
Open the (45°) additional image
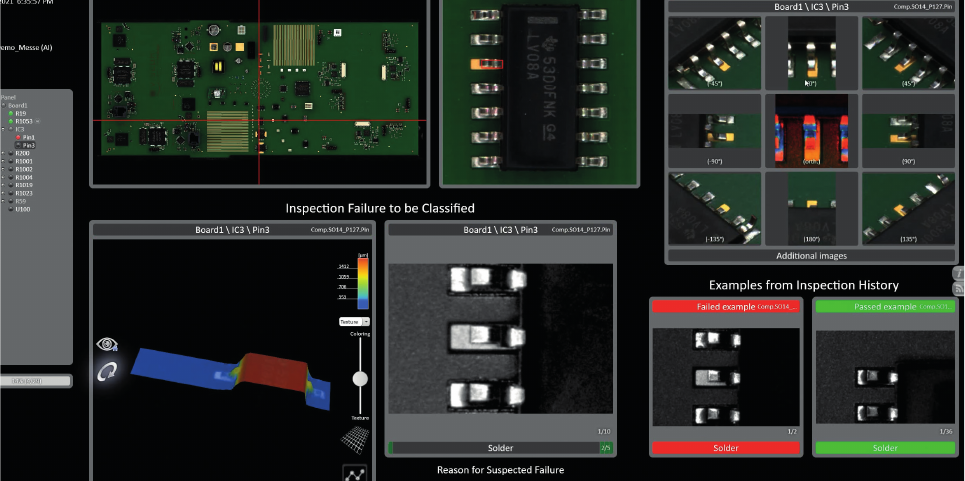pyautogui.click(x=908, y=53)
